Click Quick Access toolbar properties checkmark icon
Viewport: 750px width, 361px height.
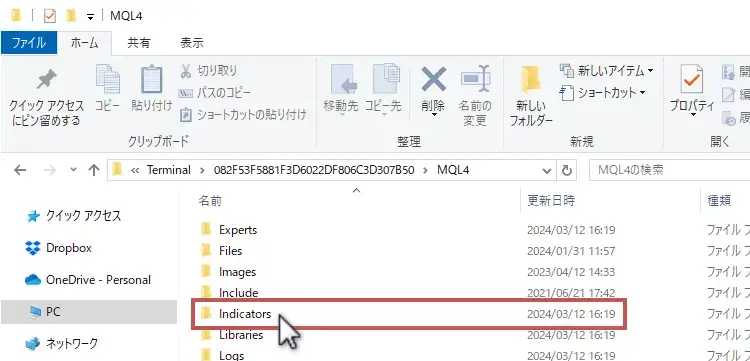click(50, 16)
